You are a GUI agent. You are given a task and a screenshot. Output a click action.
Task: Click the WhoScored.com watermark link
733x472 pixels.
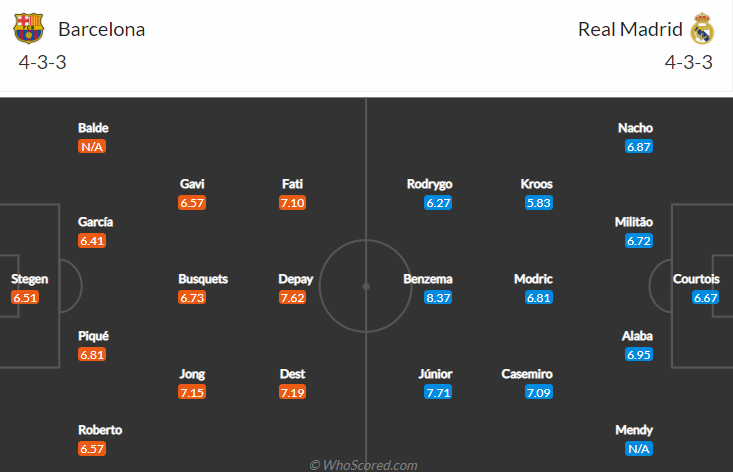coord(364,465)
